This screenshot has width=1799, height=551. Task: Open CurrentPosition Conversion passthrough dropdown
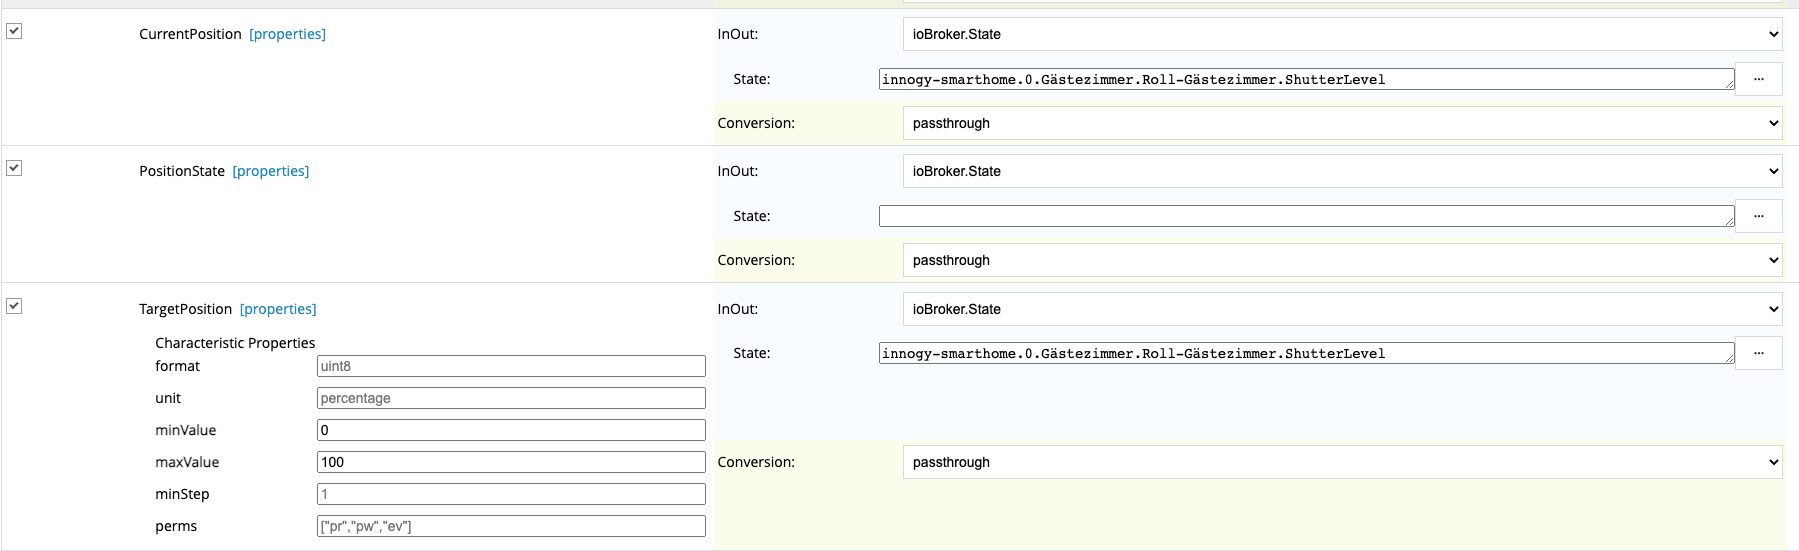pyautogui.click(x=1342, y=123)
